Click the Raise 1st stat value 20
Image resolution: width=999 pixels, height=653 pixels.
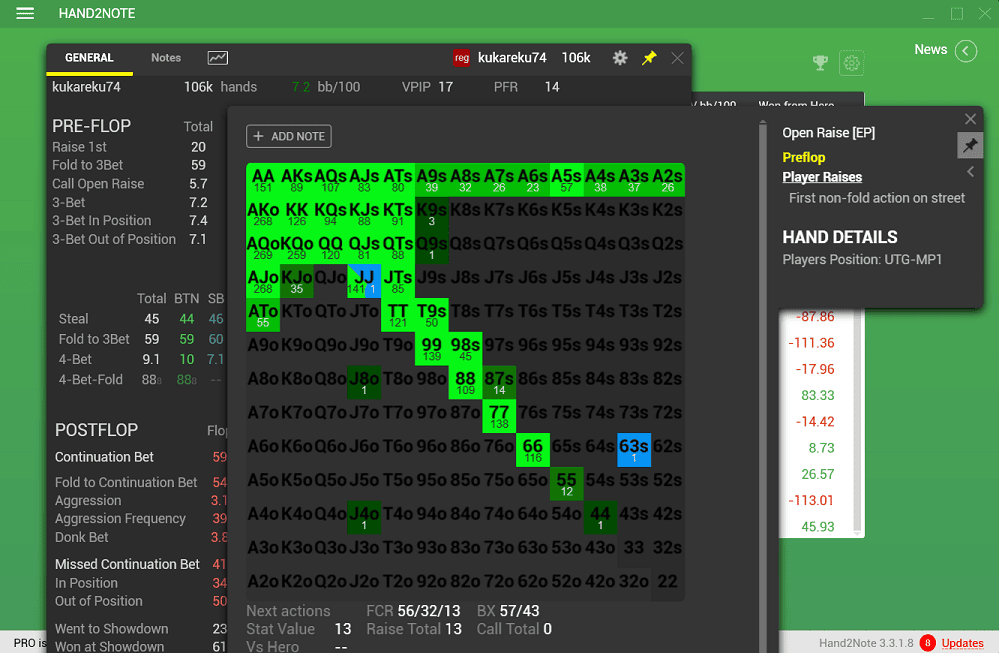tap(198, 147)
